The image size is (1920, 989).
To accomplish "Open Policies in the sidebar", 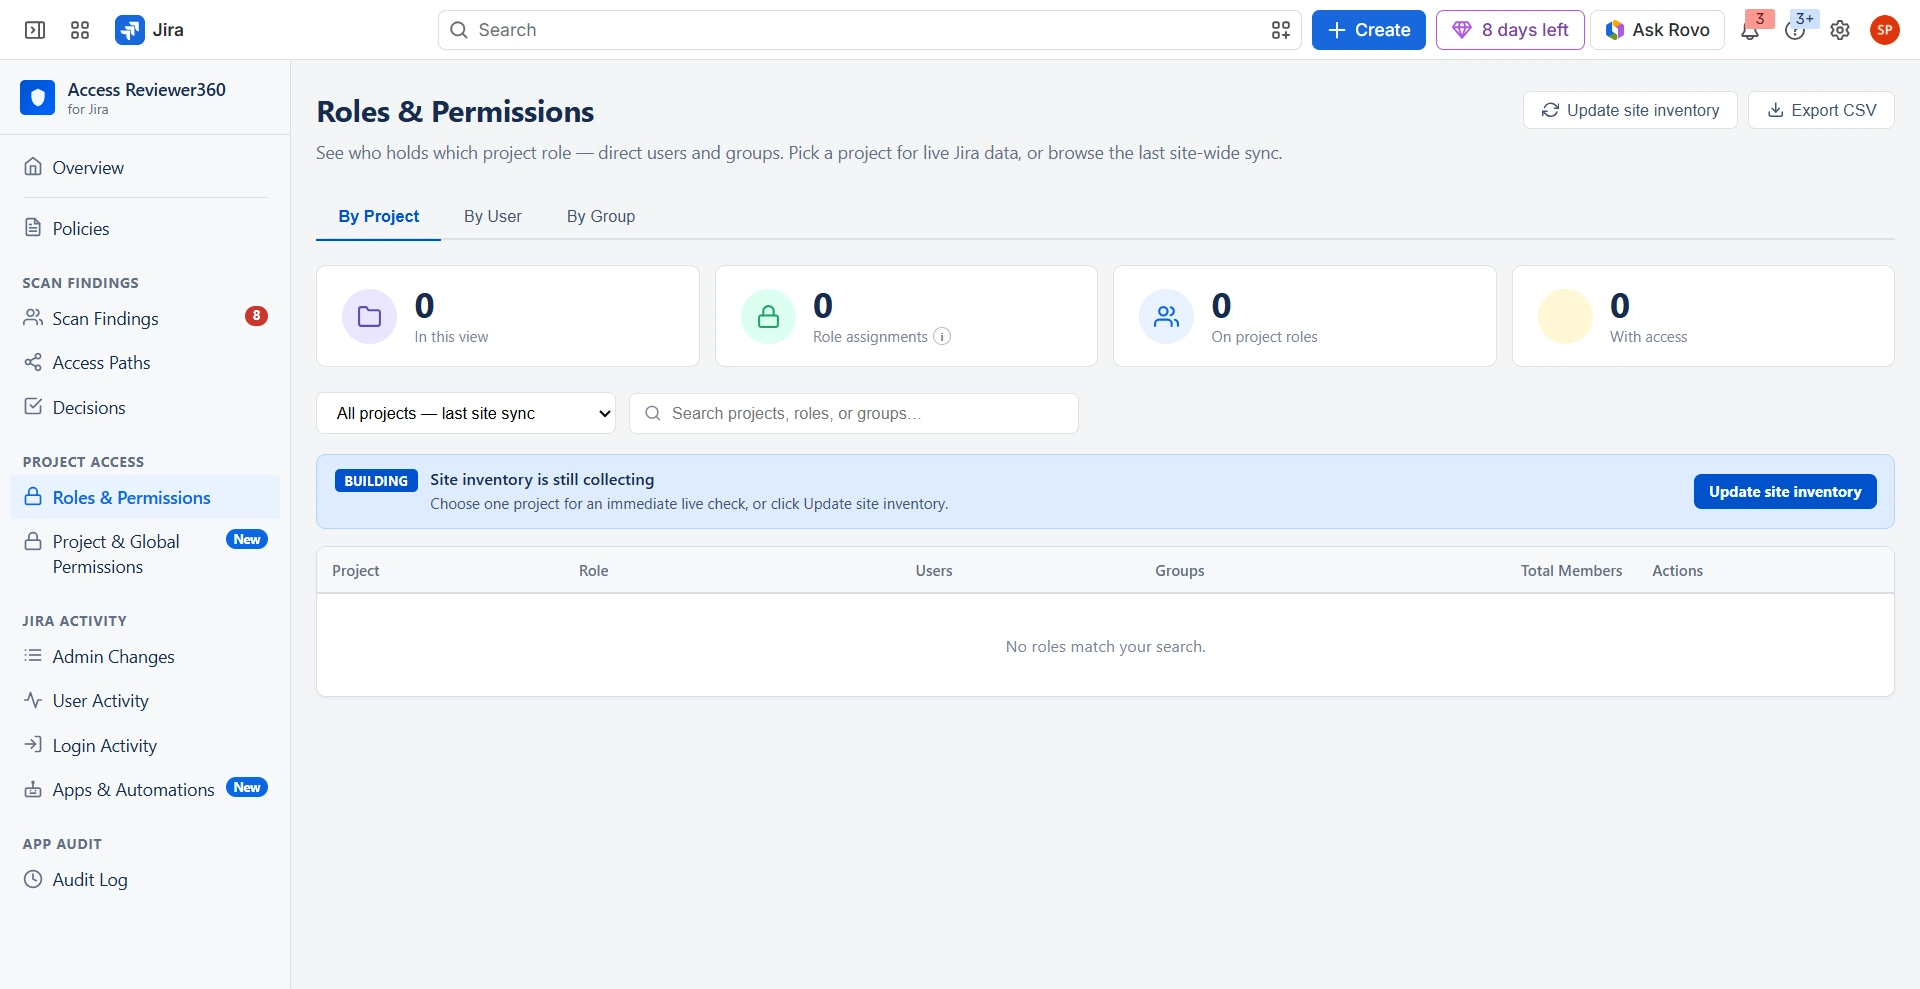I will (x=145, y=229).
